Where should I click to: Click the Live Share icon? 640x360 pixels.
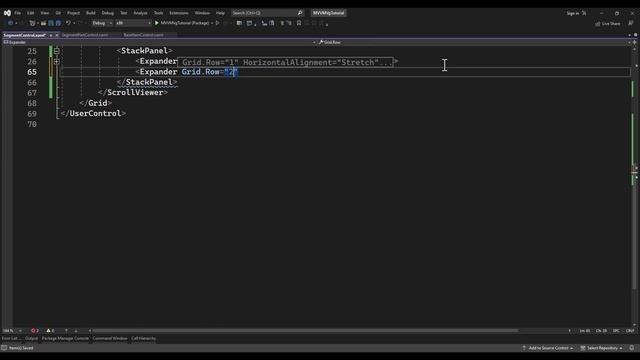(598, 24)
